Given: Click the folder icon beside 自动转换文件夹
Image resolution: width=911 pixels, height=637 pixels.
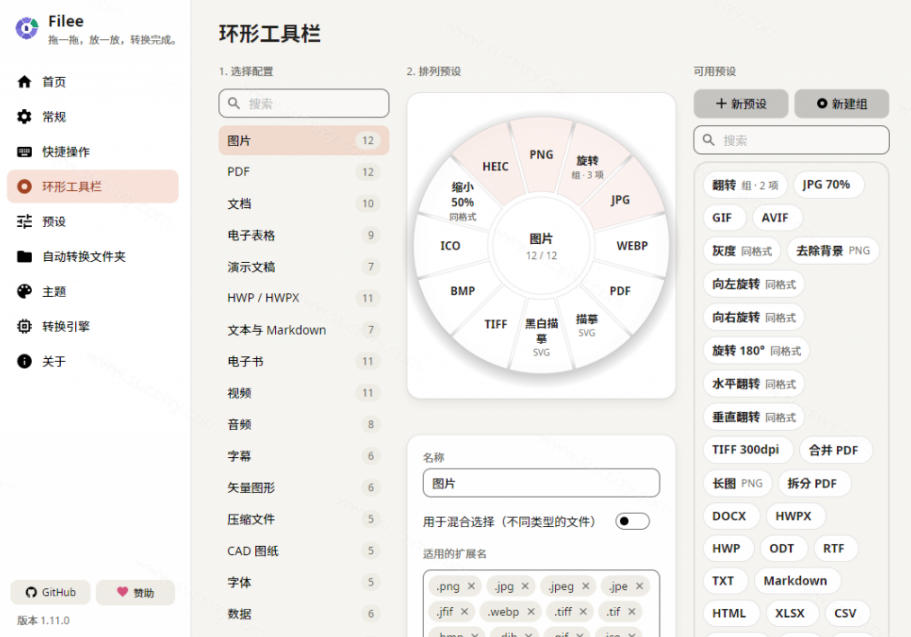Looking at the screenshot, I should click(24, 256).
